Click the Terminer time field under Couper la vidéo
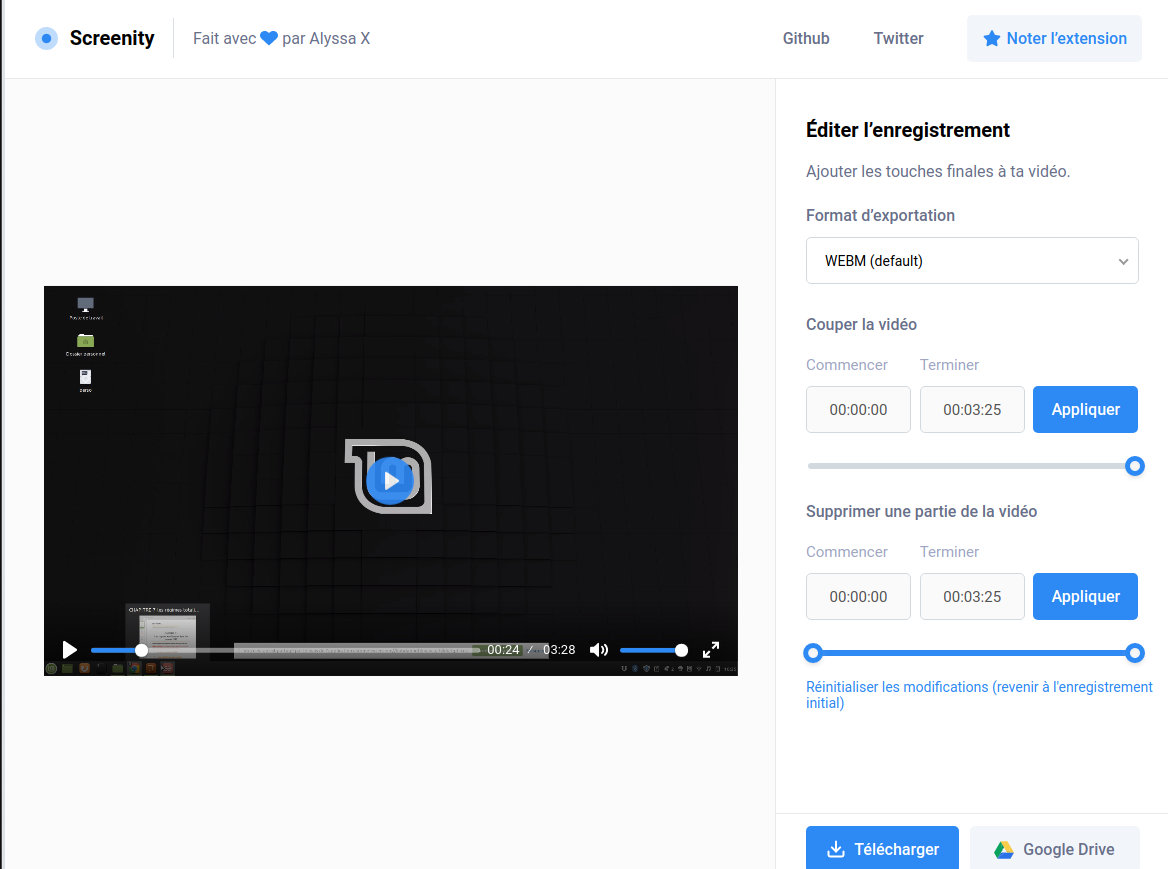The image size is (1168, 869). (x=972, y=410)
